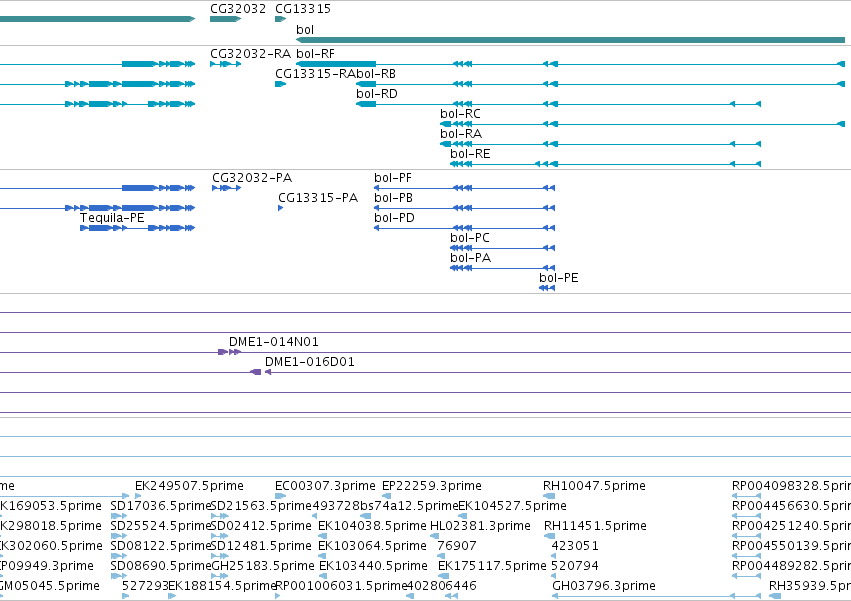851x601 pixels.
Task: Click the CG32032-PA arrow glyph
Action: pyautogui.click(x=226, y=188)
